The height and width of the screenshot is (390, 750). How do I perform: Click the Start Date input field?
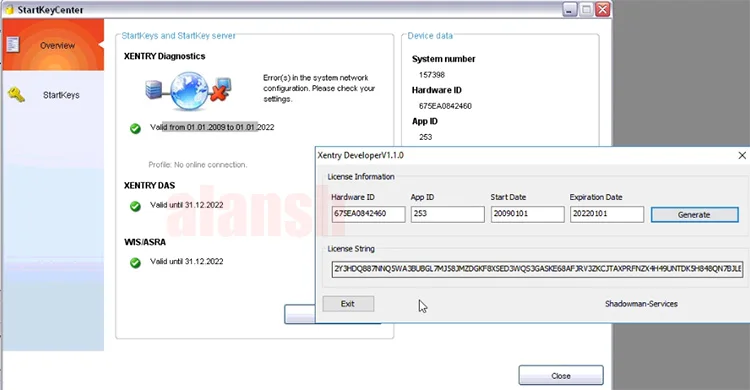(527, 214)
